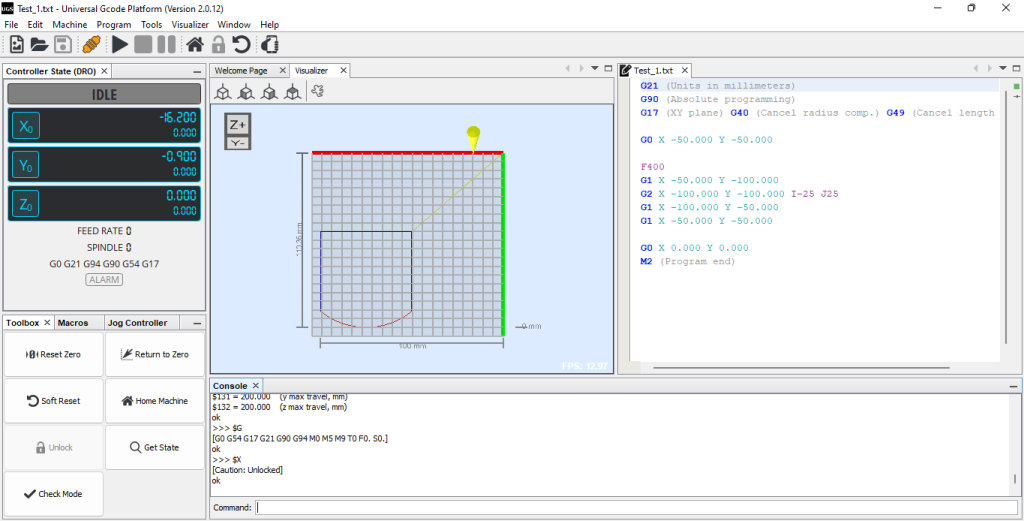Image resolution: width=1024 pixels, height=521 pixels.
Task: Select the fourth cube view preset icon
Action: coord(293,93)
